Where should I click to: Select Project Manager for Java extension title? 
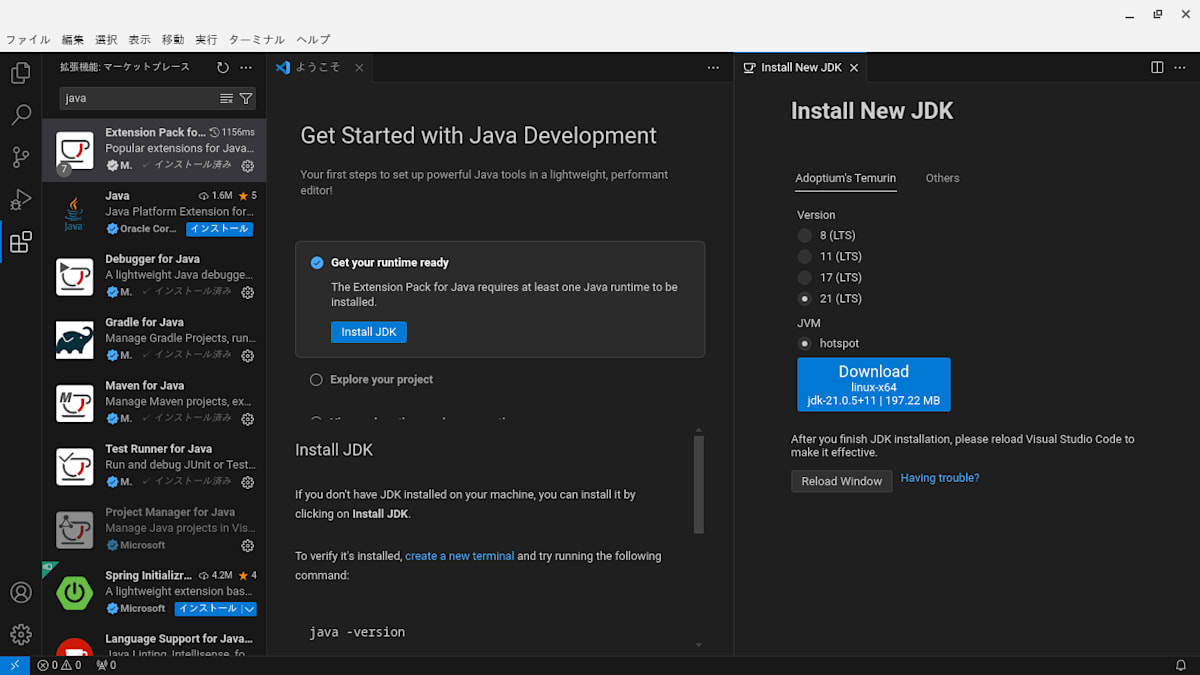pyautogui.click(x=170, y=512)
